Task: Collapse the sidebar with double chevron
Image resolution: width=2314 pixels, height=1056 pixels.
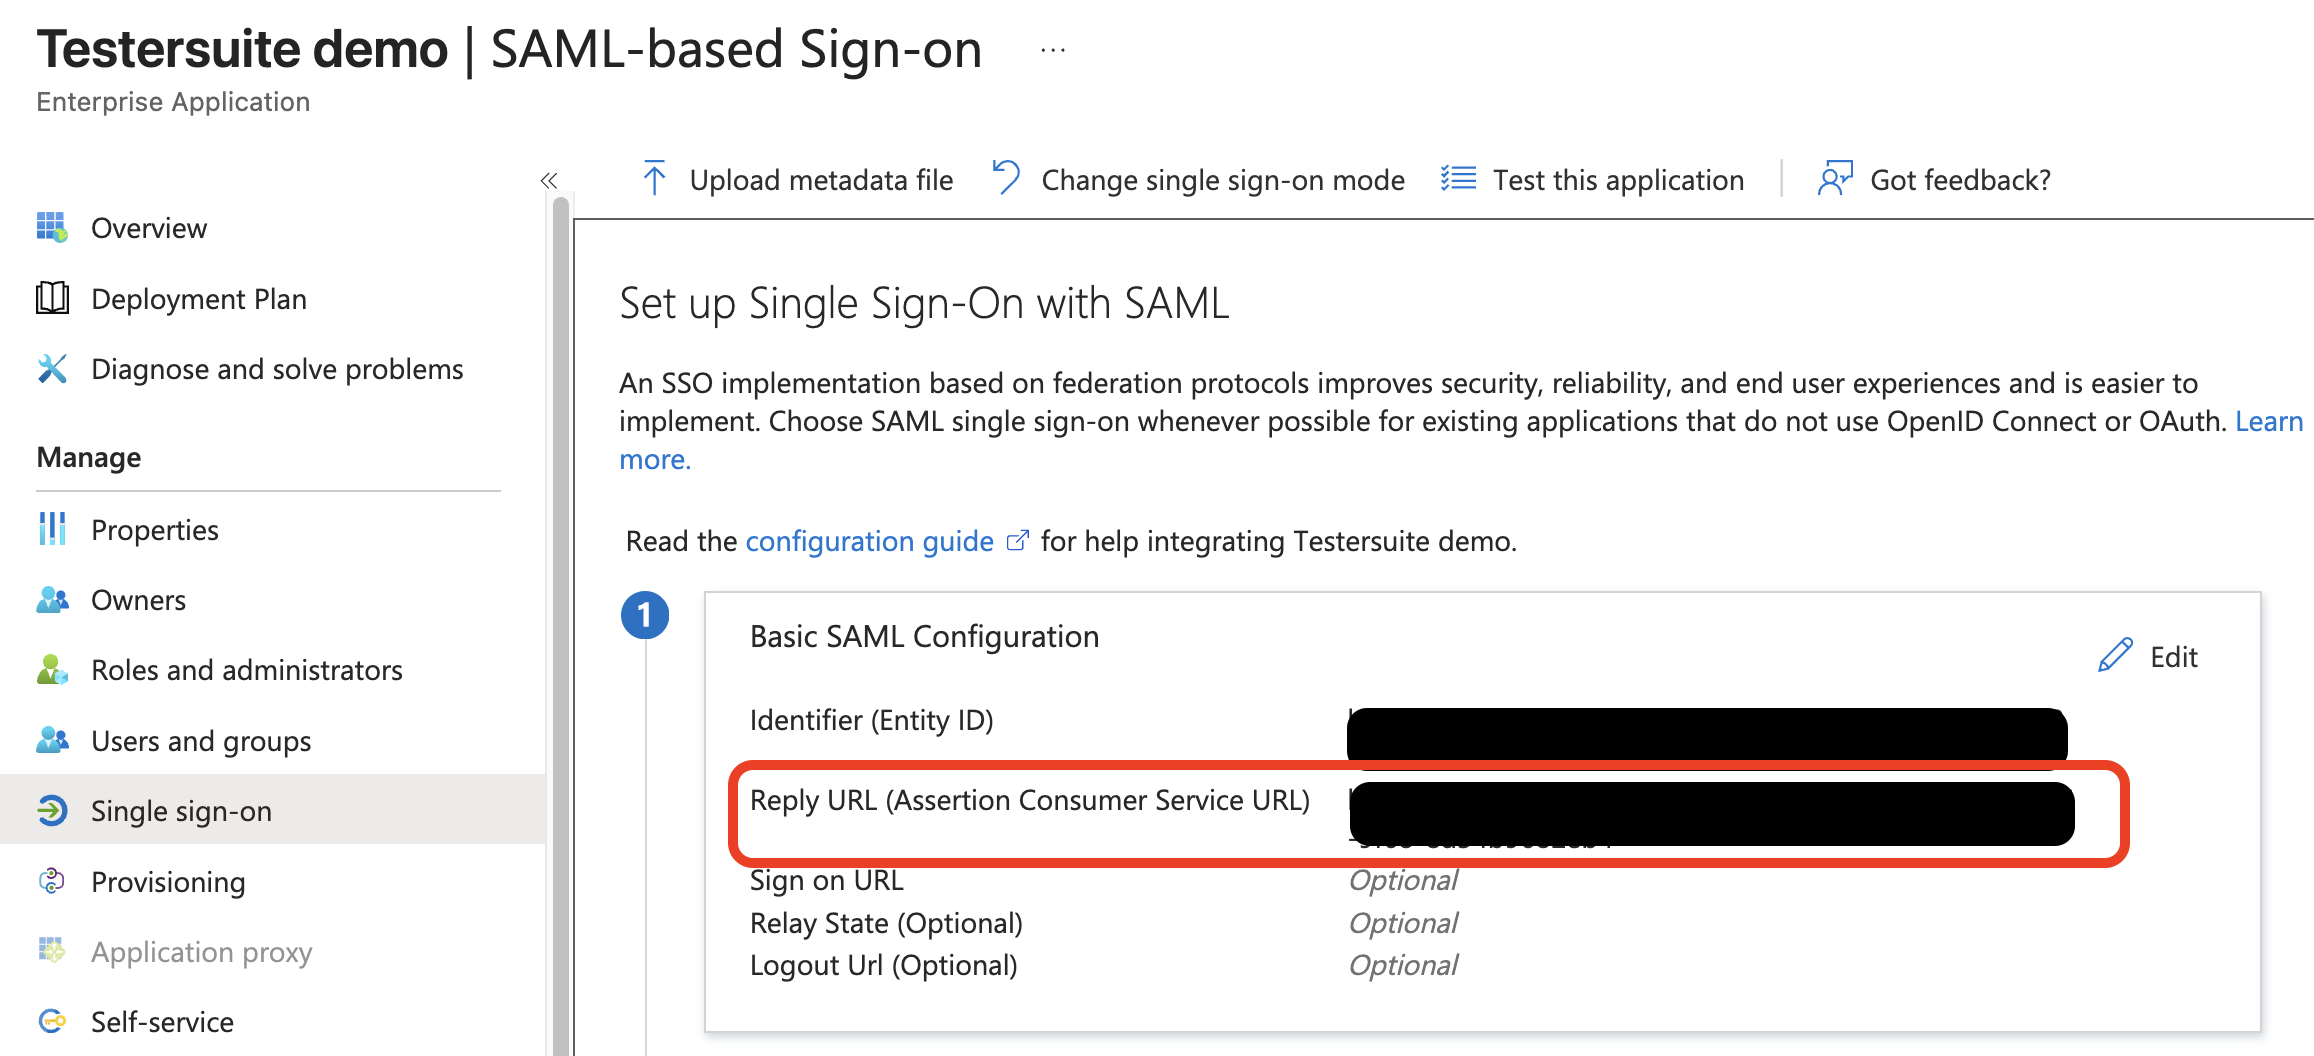Action: coord(548,180)
